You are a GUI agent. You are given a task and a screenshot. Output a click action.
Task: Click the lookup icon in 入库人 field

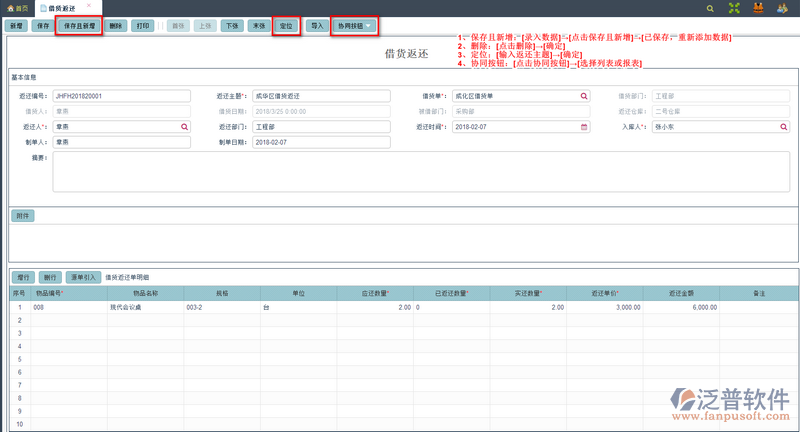[785, 127]
